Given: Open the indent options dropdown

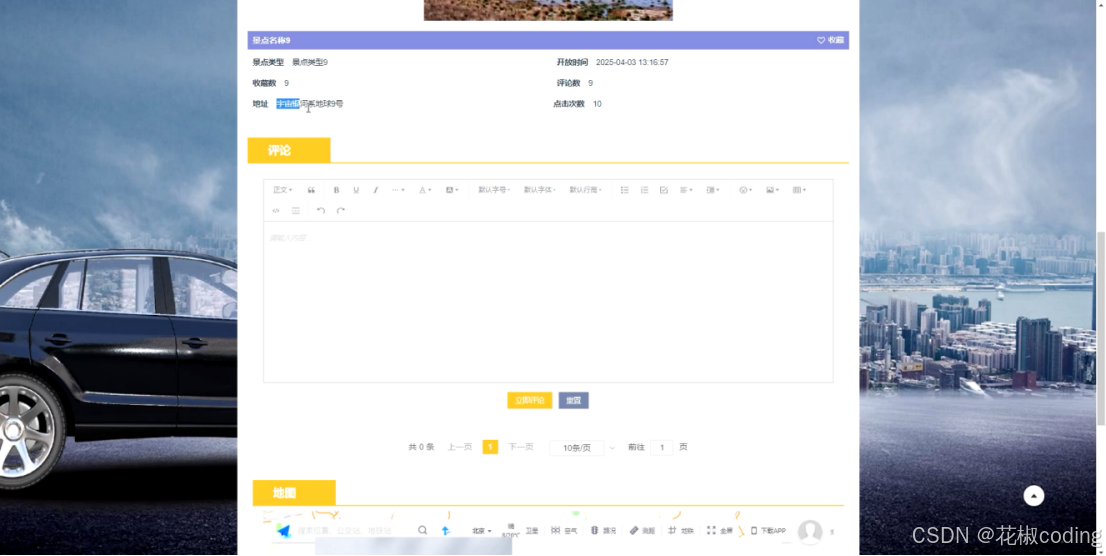Looking at the screenshot, I should (713, 191).
